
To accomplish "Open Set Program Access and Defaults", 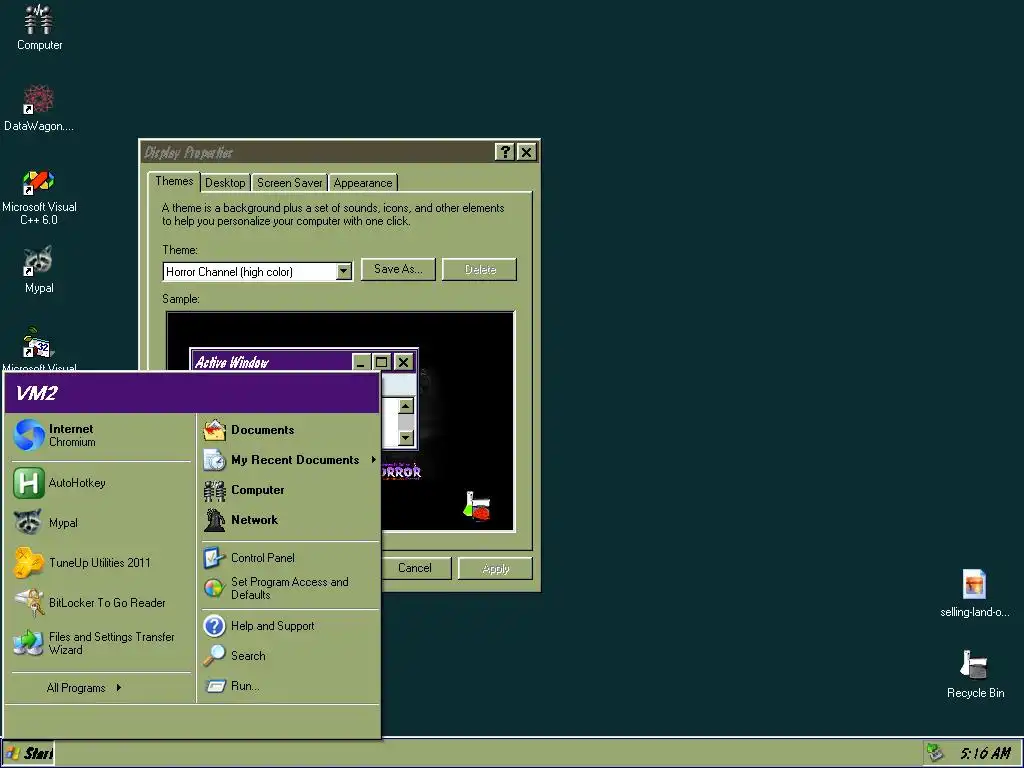I will point(290,588).
